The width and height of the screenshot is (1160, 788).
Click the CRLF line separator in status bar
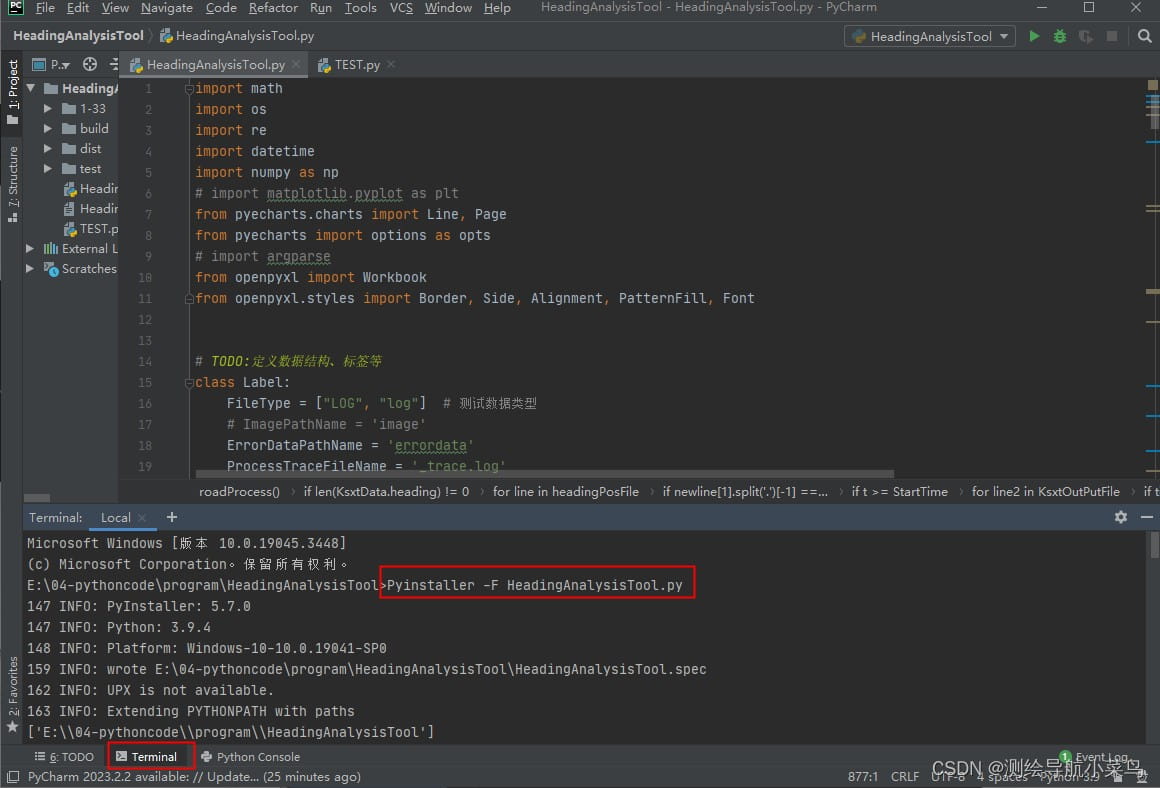point(904,776)
